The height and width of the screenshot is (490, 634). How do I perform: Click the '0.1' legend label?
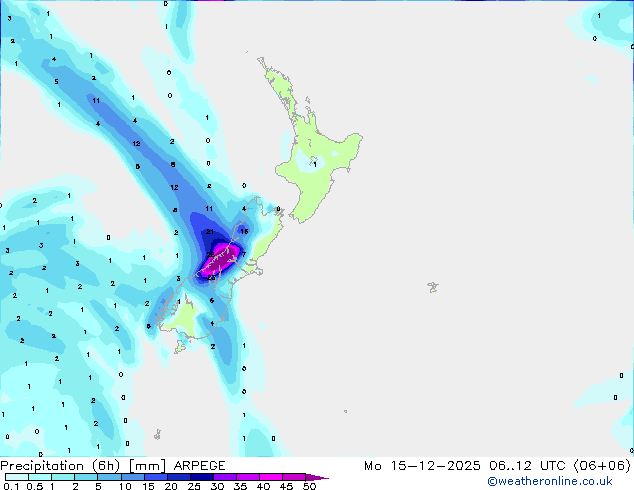coord(11,486)
